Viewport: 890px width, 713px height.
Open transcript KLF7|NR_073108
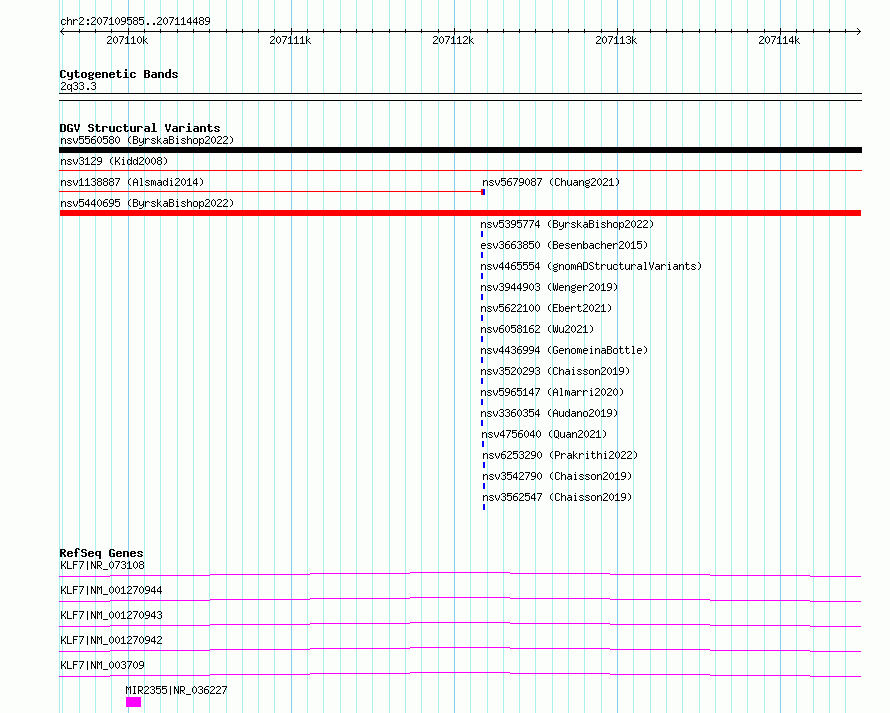[102, 565]
